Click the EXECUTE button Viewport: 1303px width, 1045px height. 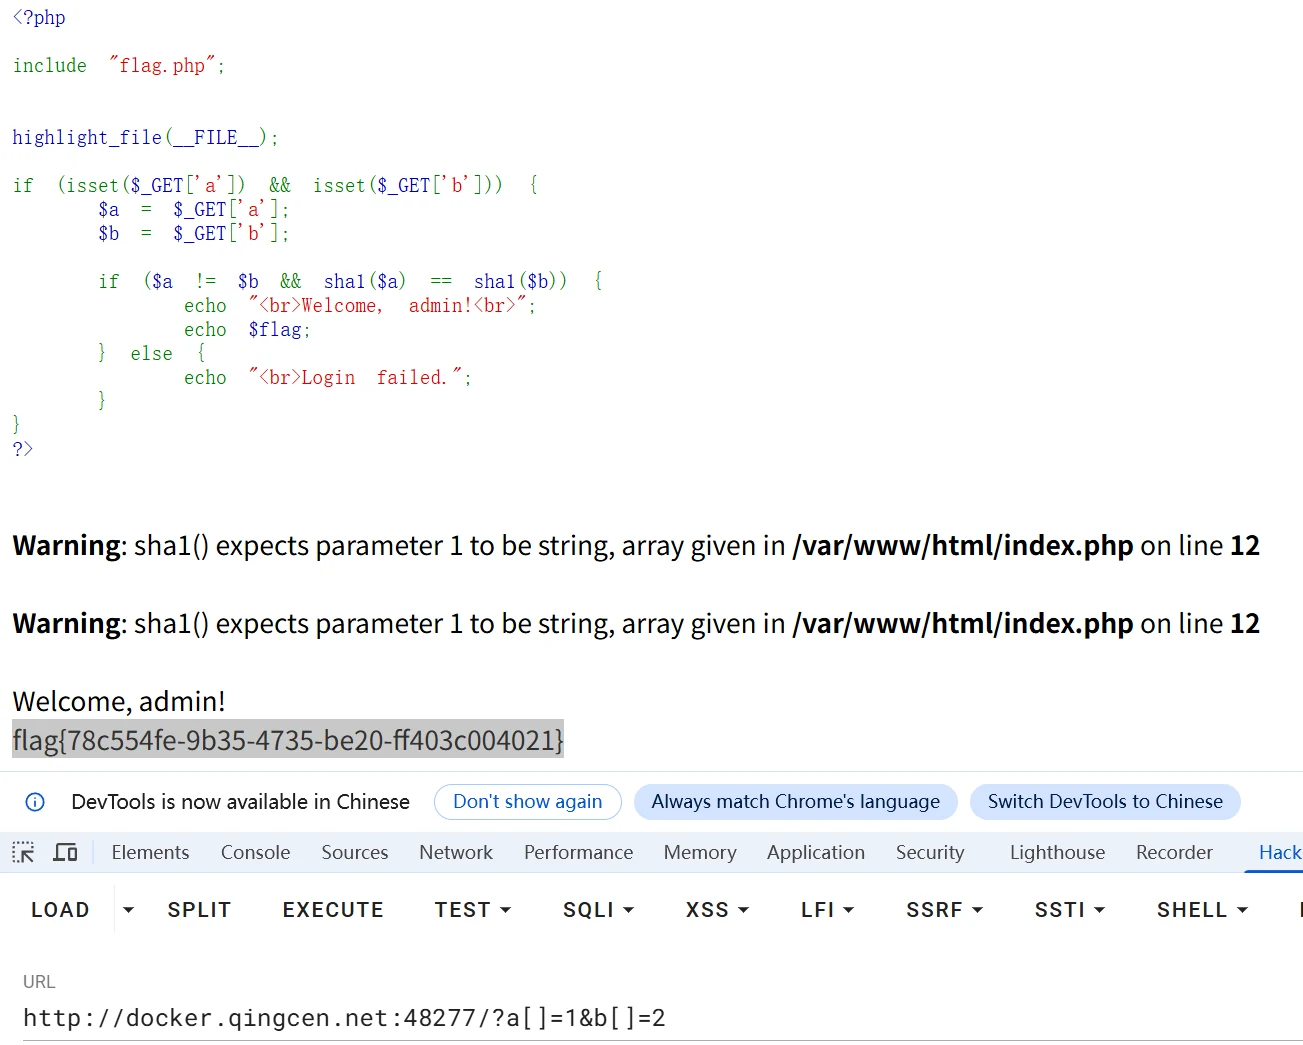[x=333, y=910]
